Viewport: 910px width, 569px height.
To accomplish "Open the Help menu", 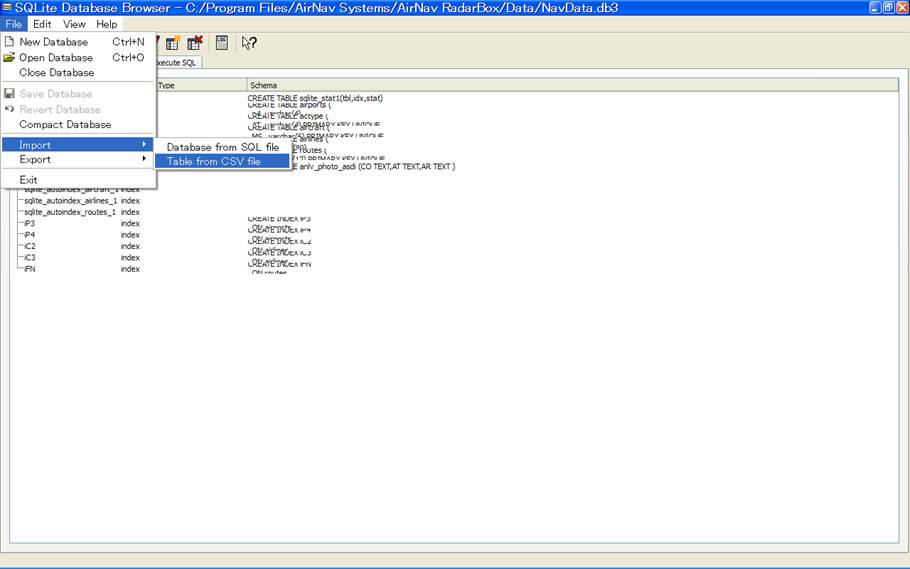I will 107,24.
